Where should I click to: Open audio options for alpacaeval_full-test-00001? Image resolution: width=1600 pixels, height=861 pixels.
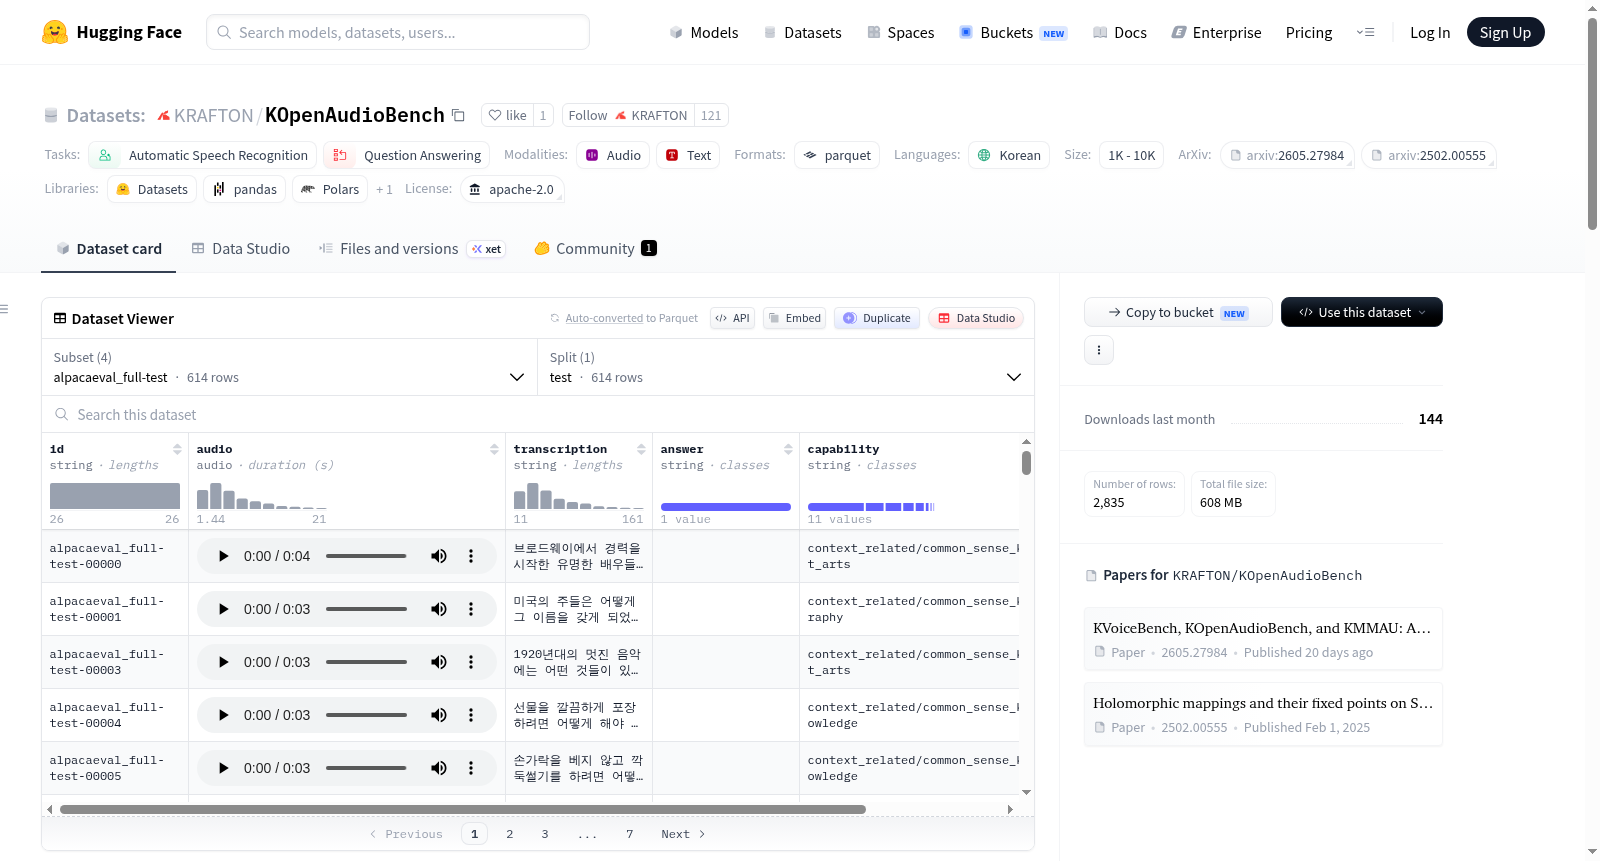(471, 609)
